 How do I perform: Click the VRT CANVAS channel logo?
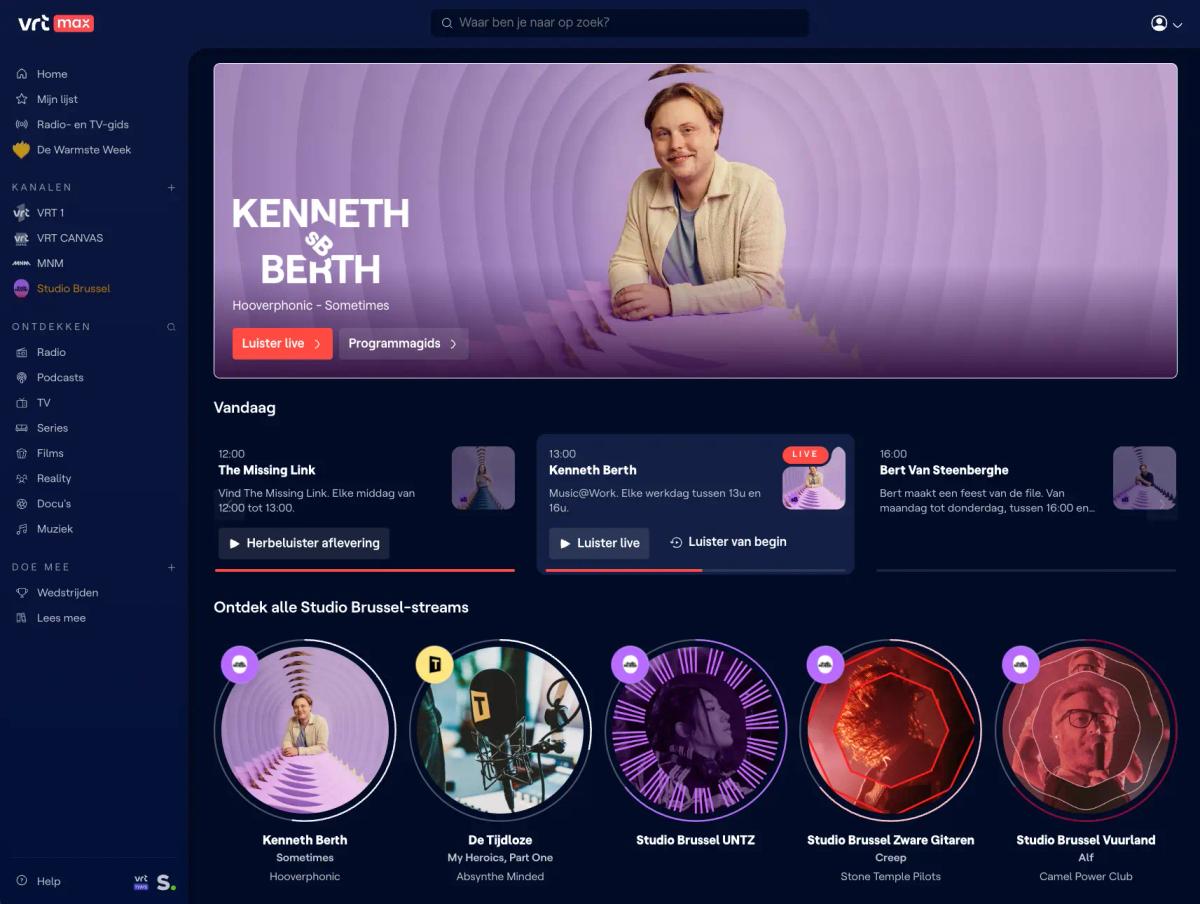(x=21, y=238)
